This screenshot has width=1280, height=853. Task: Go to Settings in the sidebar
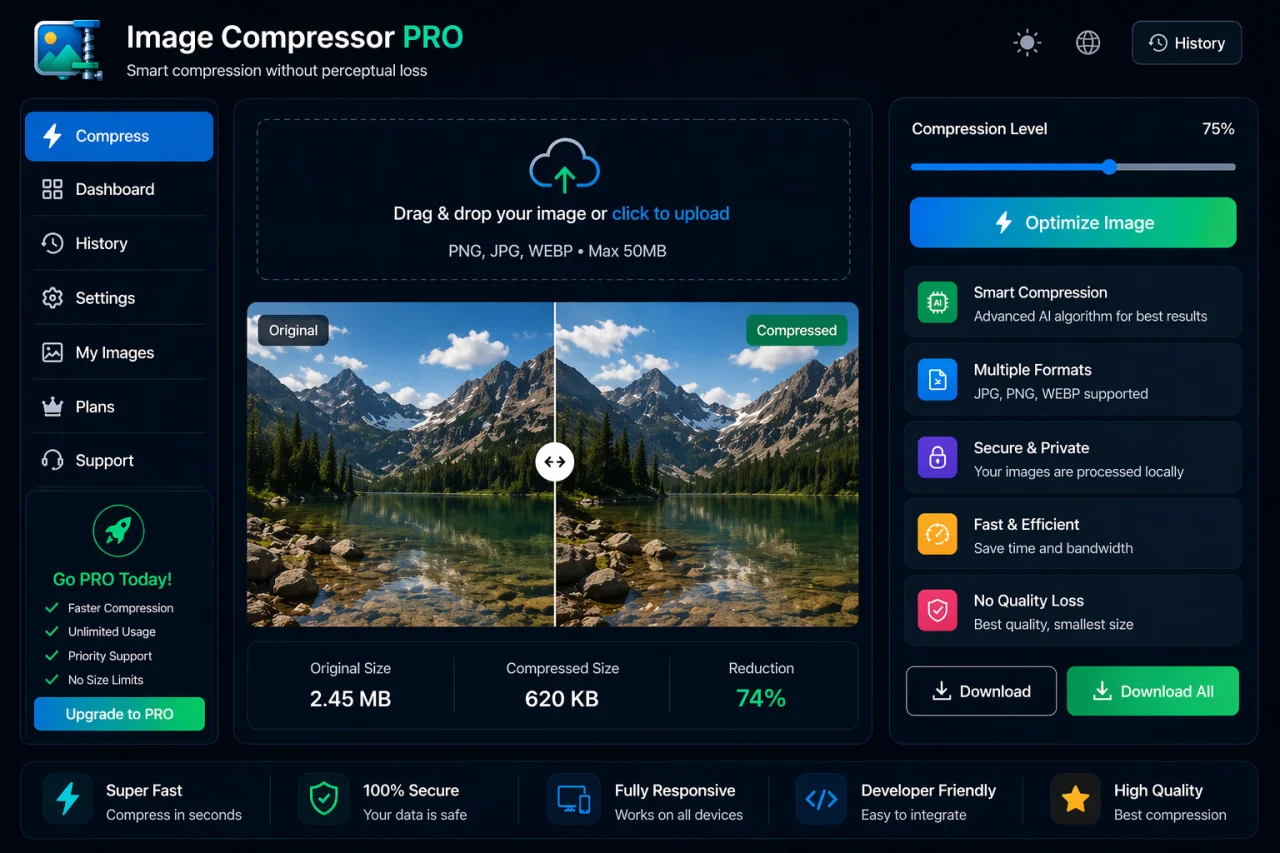119,298
